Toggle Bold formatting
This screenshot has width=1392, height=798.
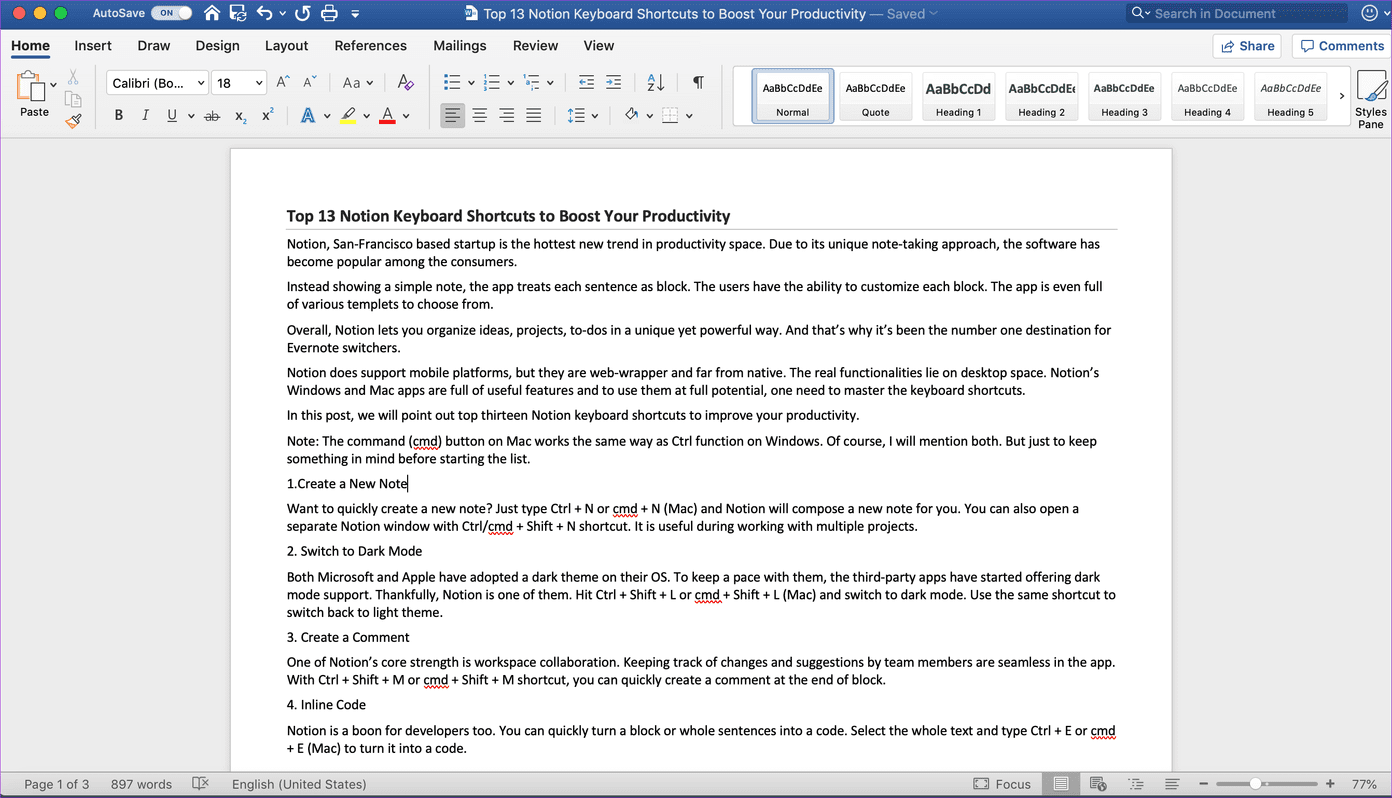118,116
